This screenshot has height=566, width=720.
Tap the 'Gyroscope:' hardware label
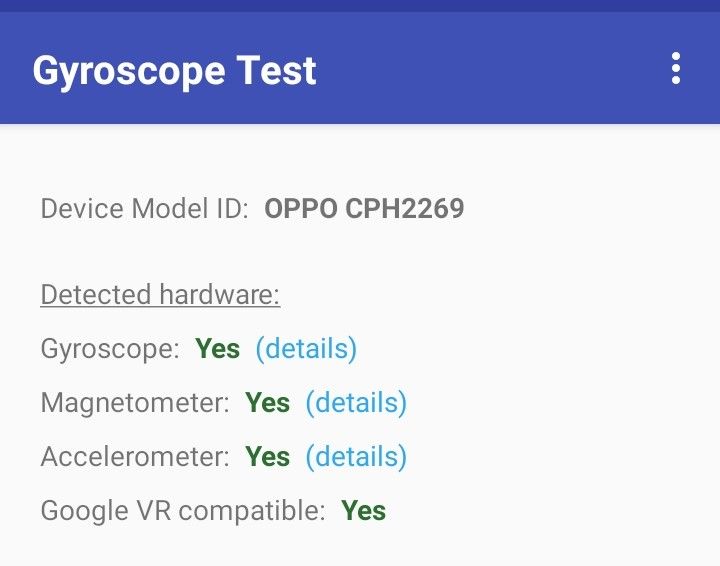coord(110,348)
